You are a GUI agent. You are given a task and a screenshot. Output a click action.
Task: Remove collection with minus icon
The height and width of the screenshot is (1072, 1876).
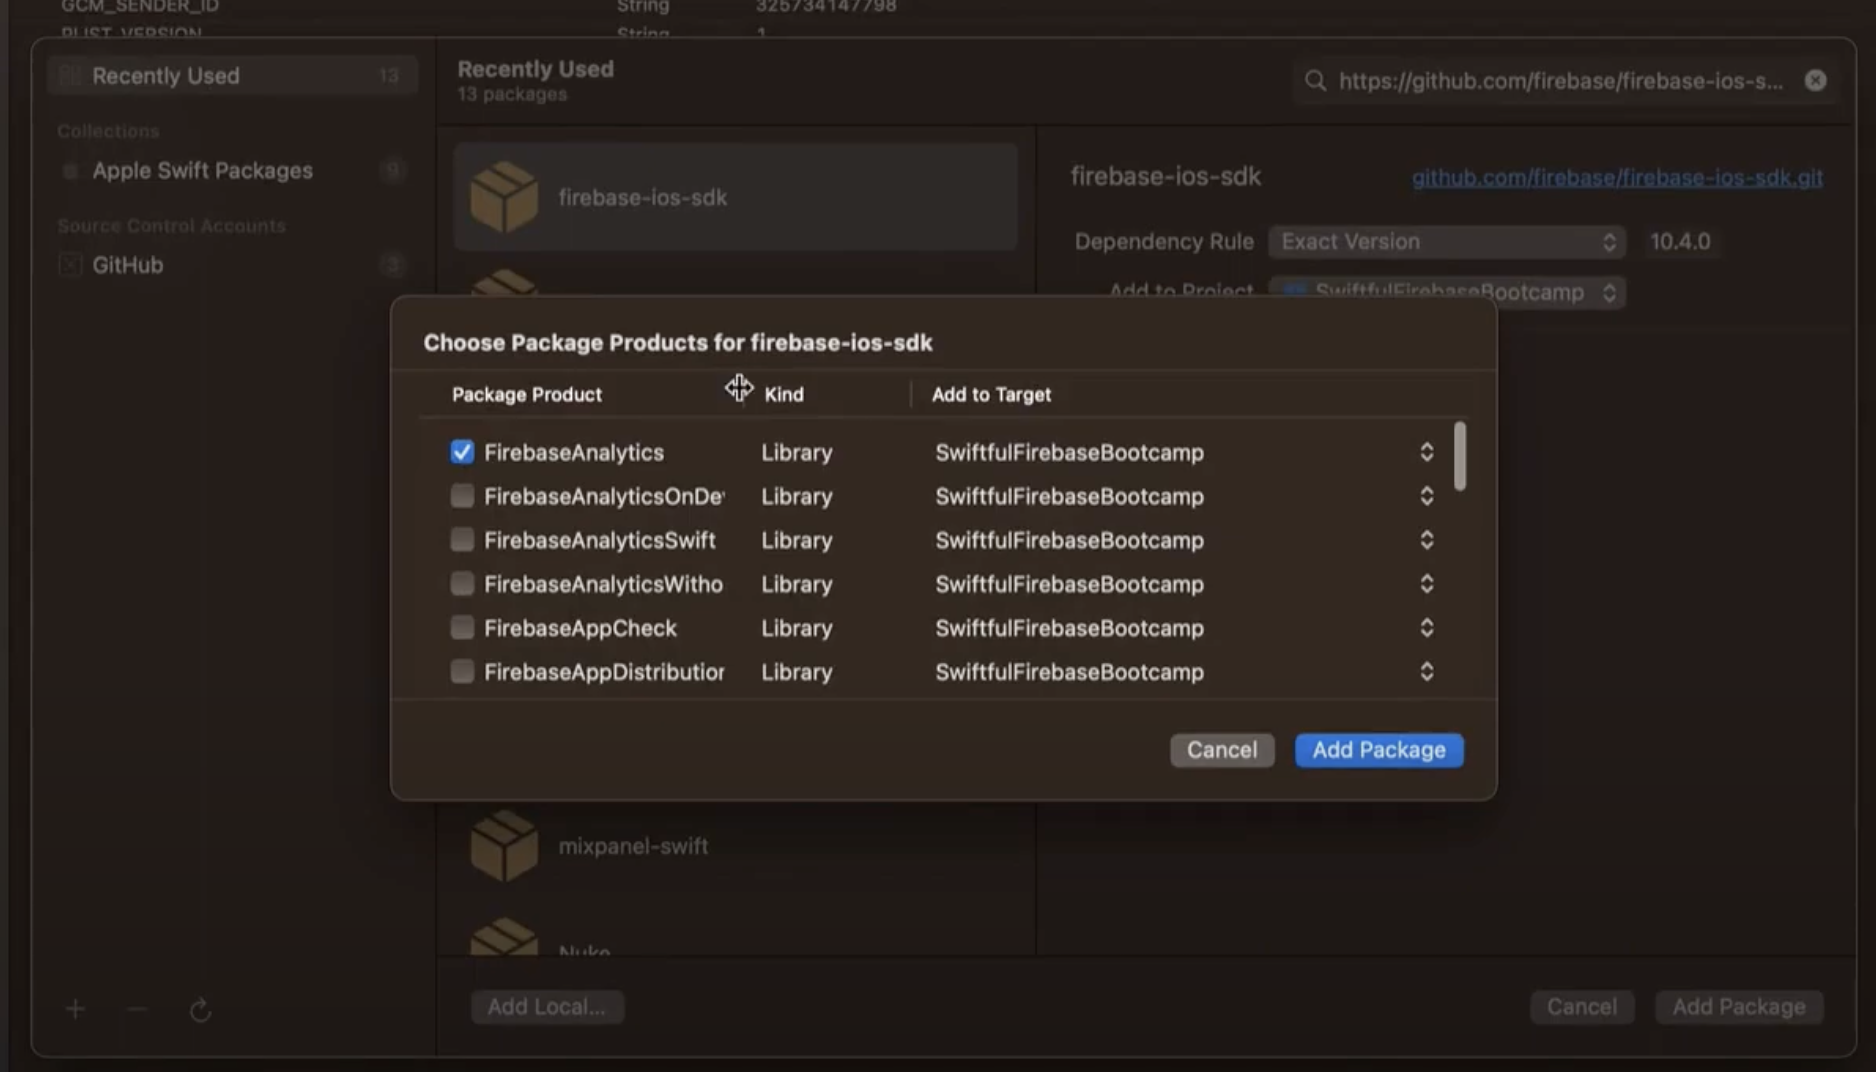138,1009
